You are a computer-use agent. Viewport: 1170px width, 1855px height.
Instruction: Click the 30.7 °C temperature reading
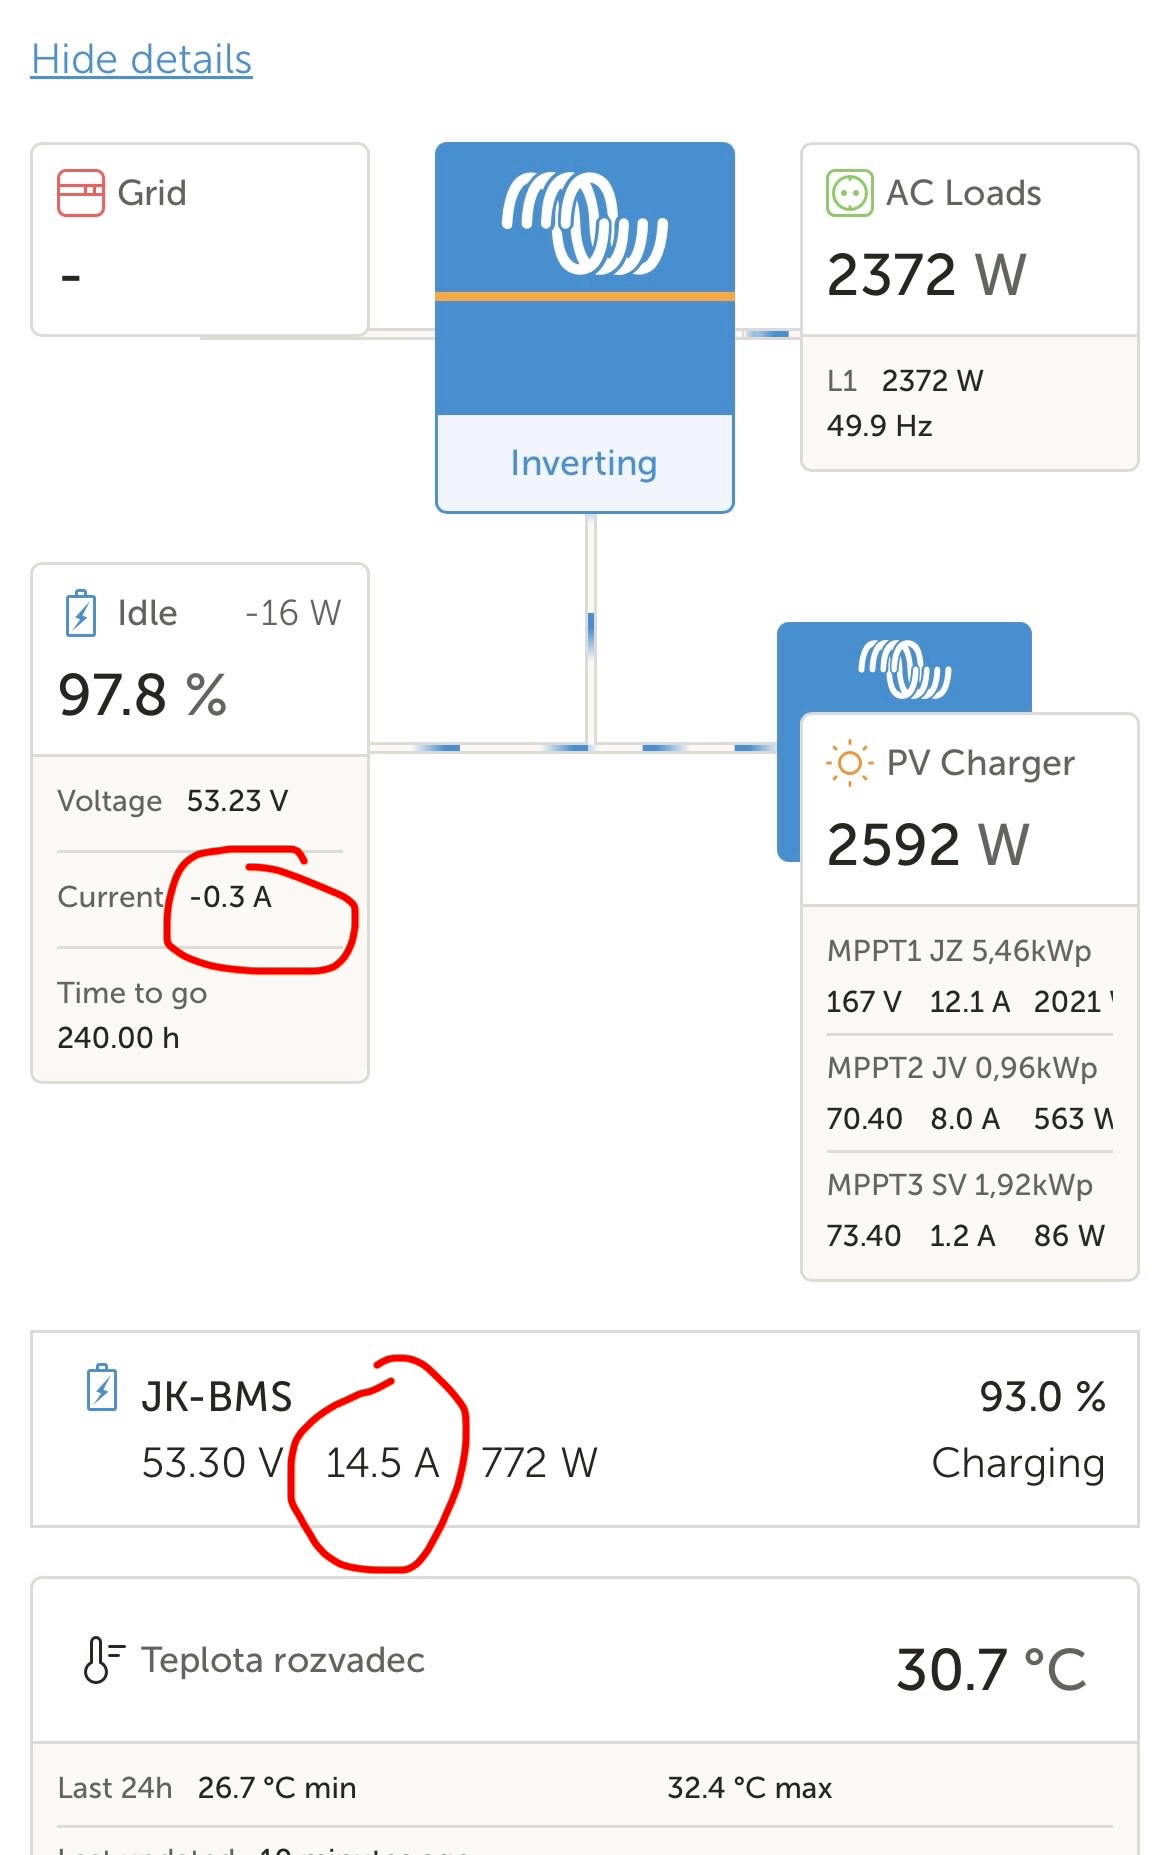click(x=991, y=1669)
